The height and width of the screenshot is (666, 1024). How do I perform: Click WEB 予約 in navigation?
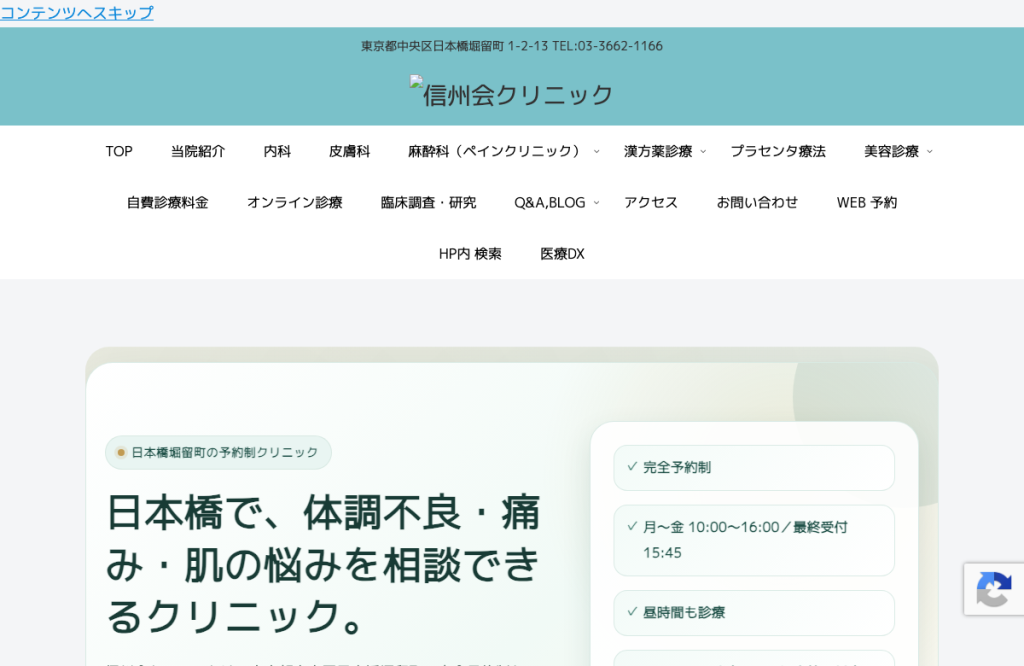[x=867, y=202]
